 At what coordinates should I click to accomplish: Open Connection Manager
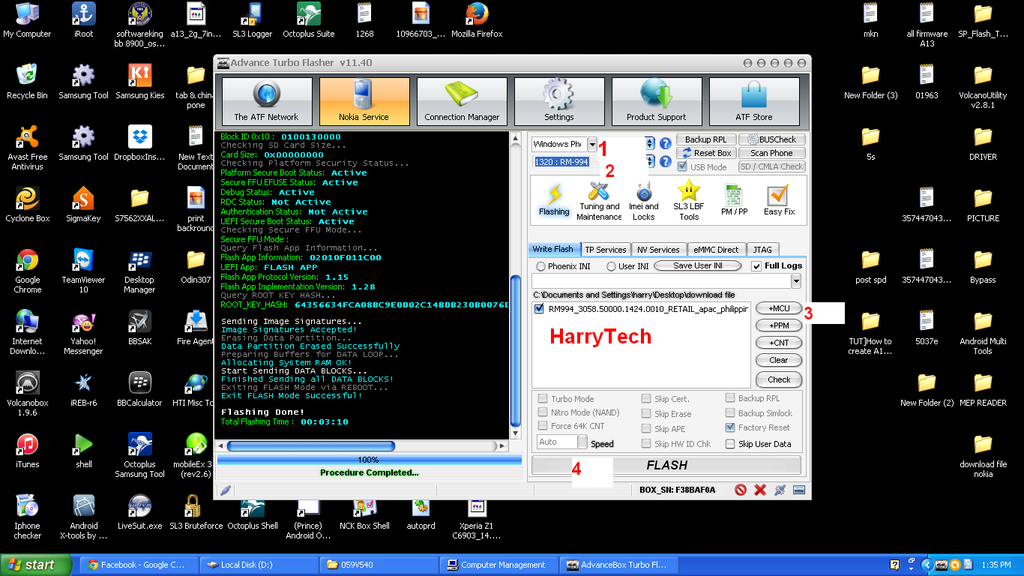(x=462, y=101)
